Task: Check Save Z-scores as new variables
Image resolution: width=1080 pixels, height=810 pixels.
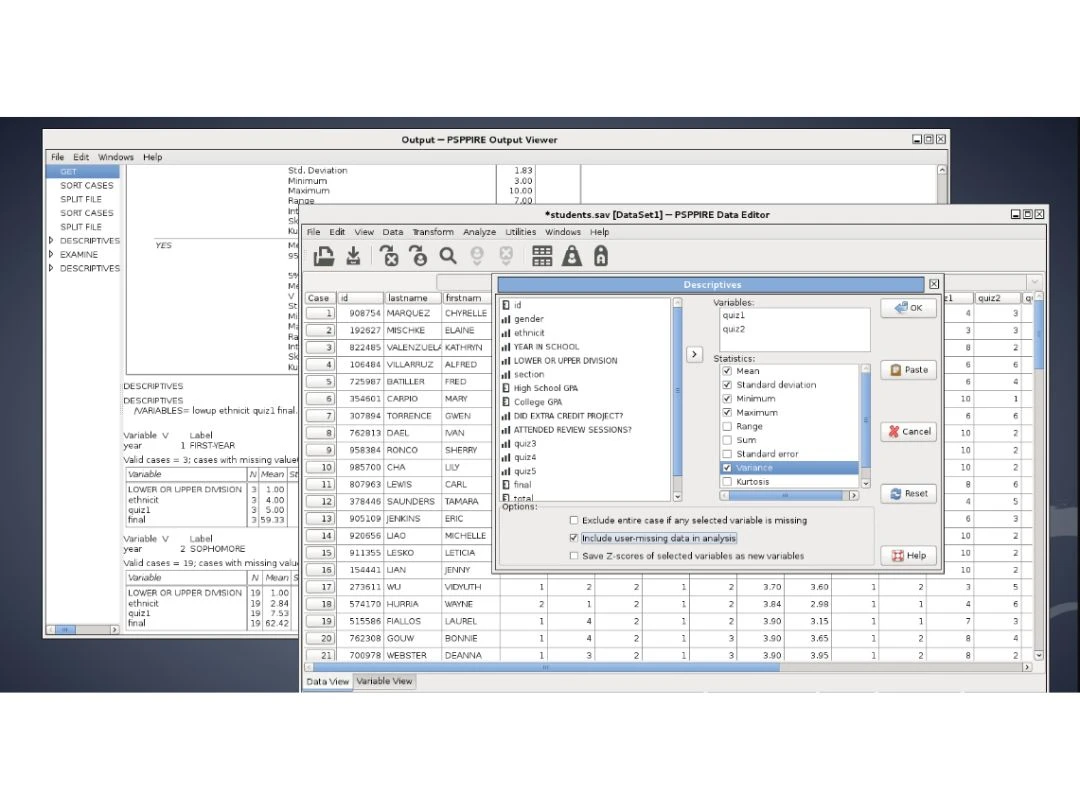Action: pos(574,556)
